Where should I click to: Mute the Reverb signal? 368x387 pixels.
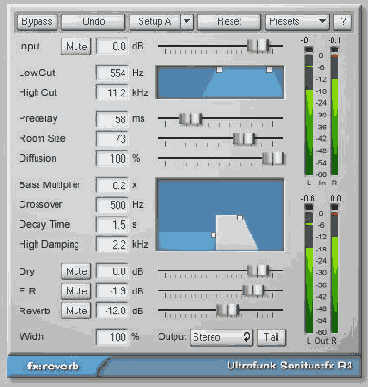click(x=76, y=311)
